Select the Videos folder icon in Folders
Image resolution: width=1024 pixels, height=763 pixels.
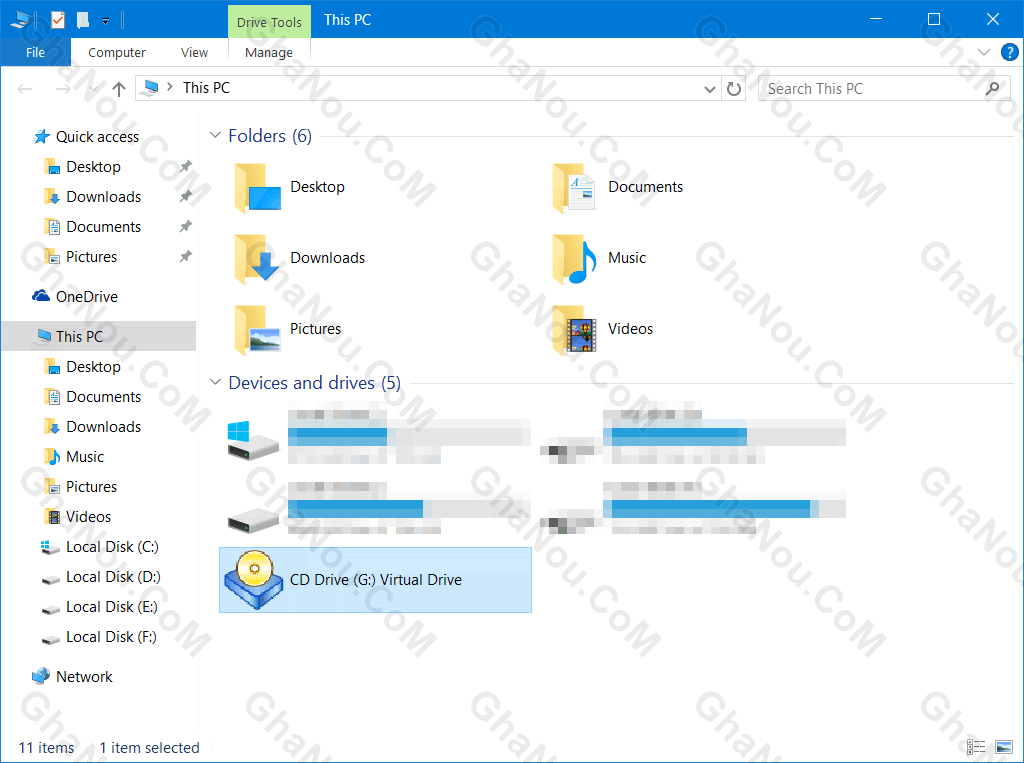coord(573,330)
